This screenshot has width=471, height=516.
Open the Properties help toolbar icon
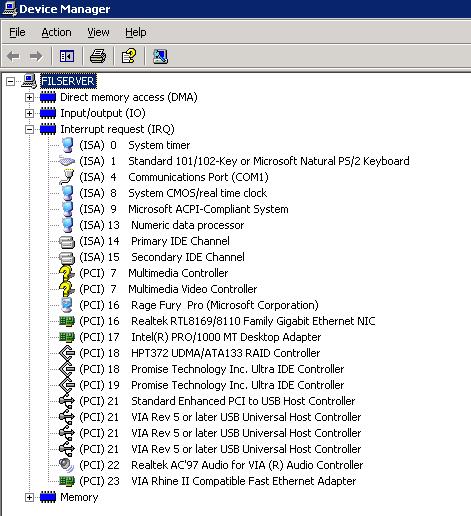129,56
